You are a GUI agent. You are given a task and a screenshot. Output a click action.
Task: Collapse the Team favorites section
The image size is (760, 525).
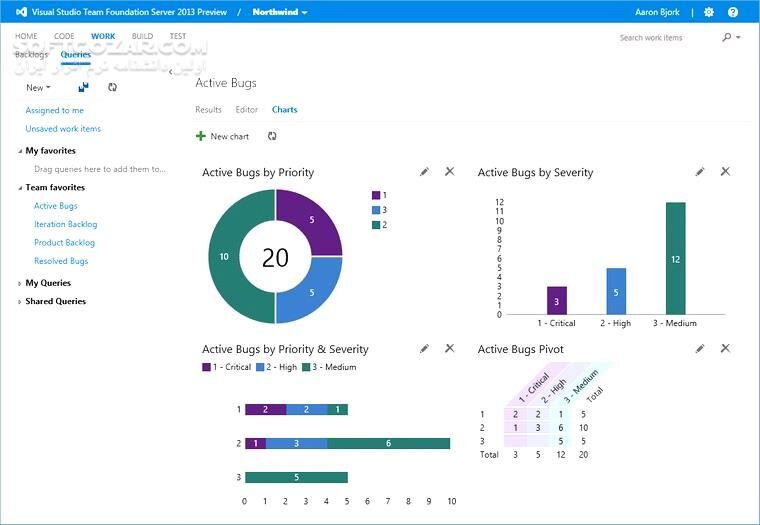[19, 188]
